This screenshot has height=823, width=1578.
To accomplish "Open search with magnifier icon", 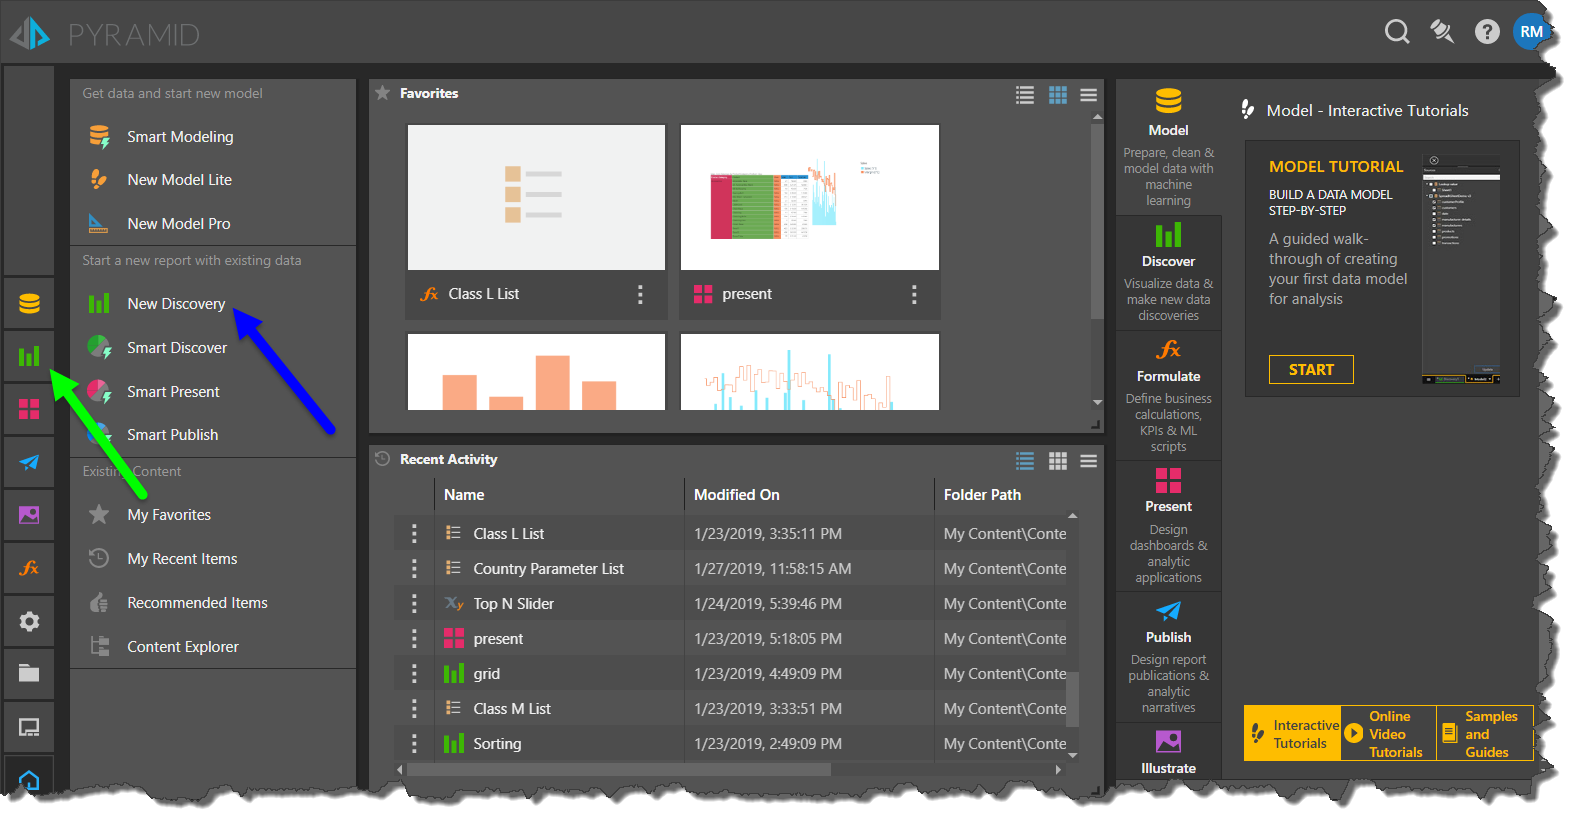I will coord(1397,32).
